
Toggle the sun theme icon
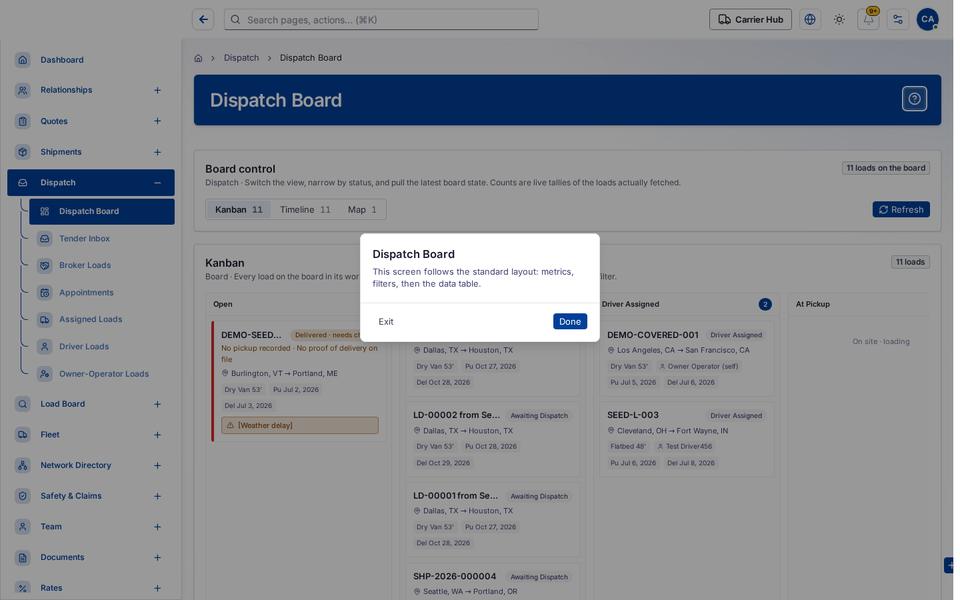839,20
